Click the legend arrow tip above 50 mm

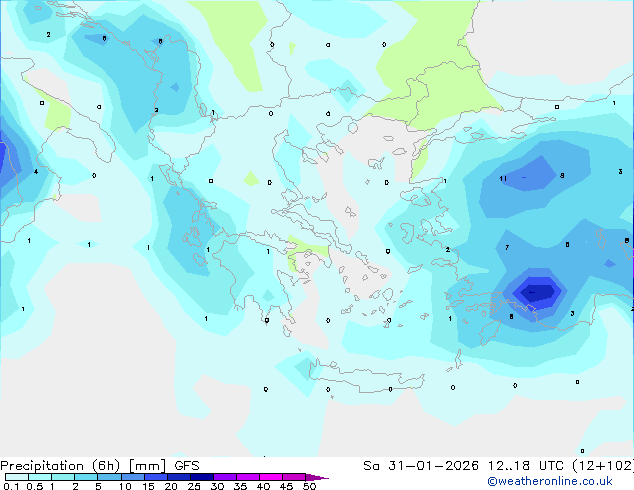[x=317, y=477]
